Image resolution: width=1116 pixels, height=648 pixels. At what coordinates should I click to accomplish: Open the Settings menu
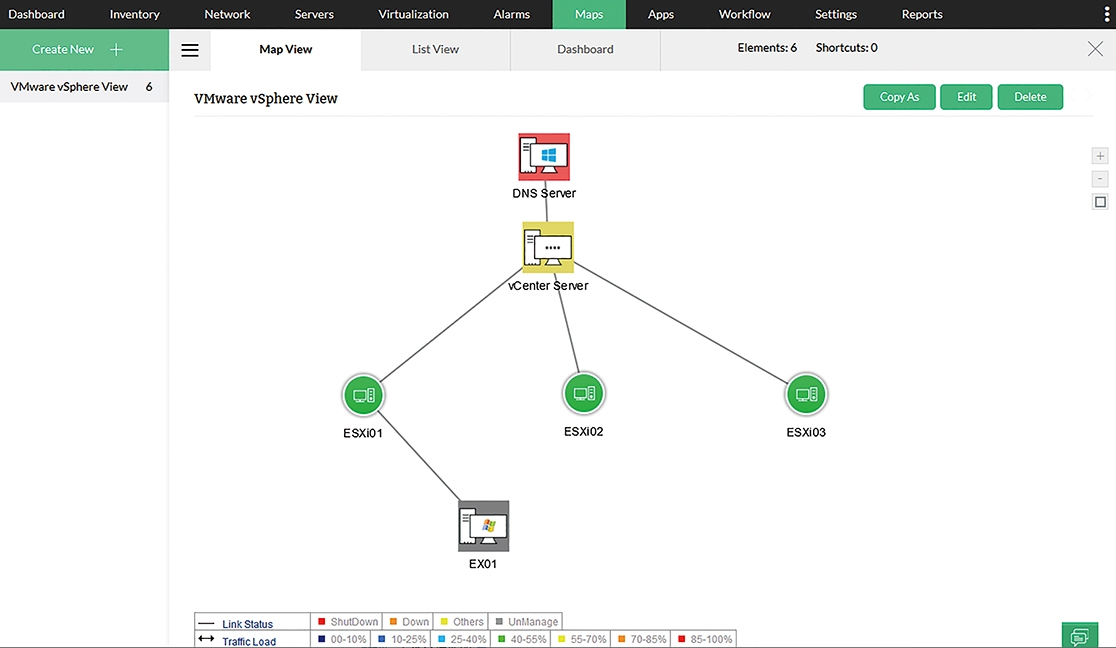coord(836,14)
